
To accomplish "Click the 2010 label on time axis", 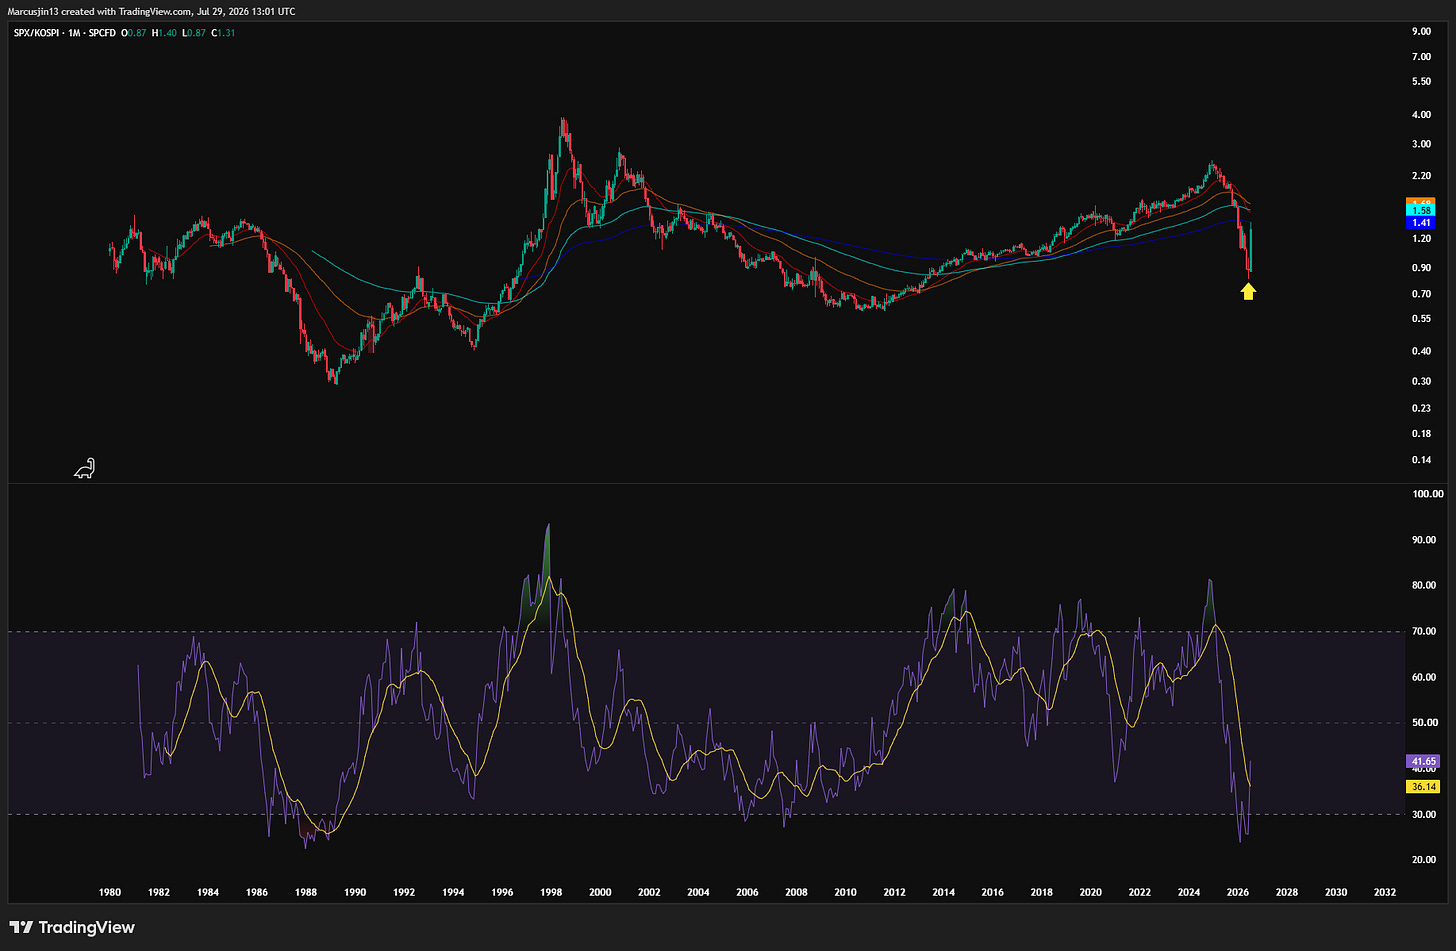I will [x=845, y=893].
